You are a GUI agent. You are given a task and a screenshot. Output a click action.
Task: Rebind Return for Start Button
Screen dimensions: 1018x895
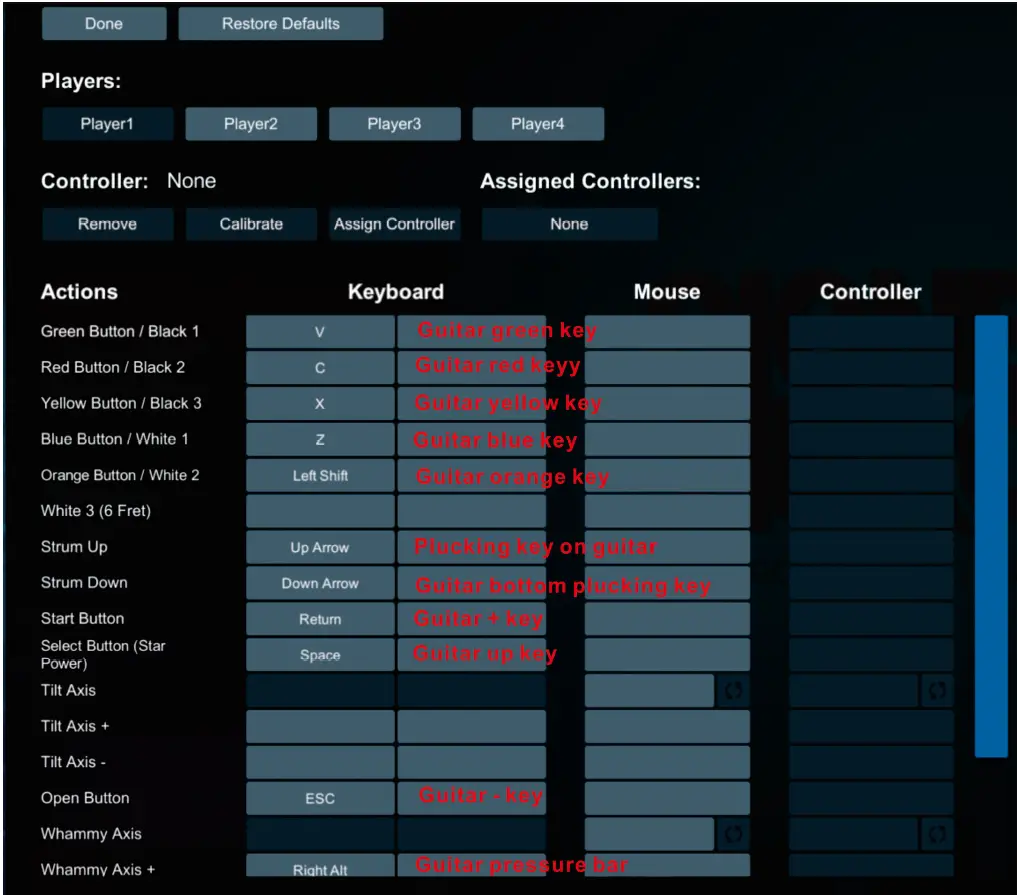pos(320,619)
